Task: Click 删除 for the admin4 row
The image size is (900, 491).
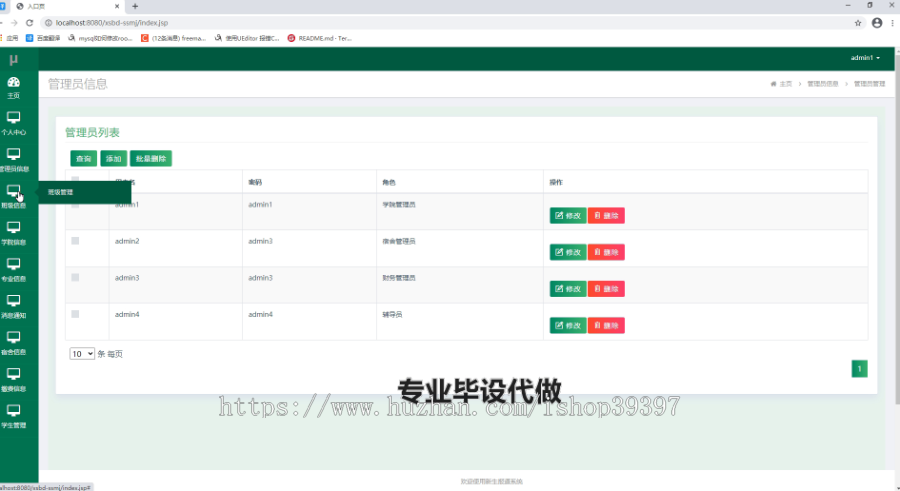Action: click(x=606, y=326)
